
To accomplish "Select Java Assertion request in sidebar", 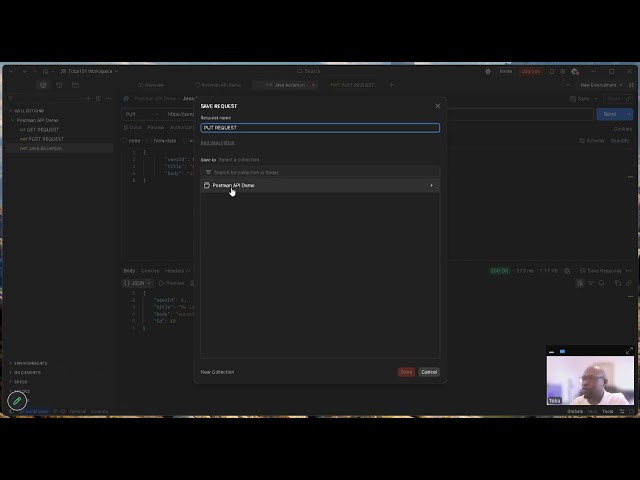I will pos(41,149).
